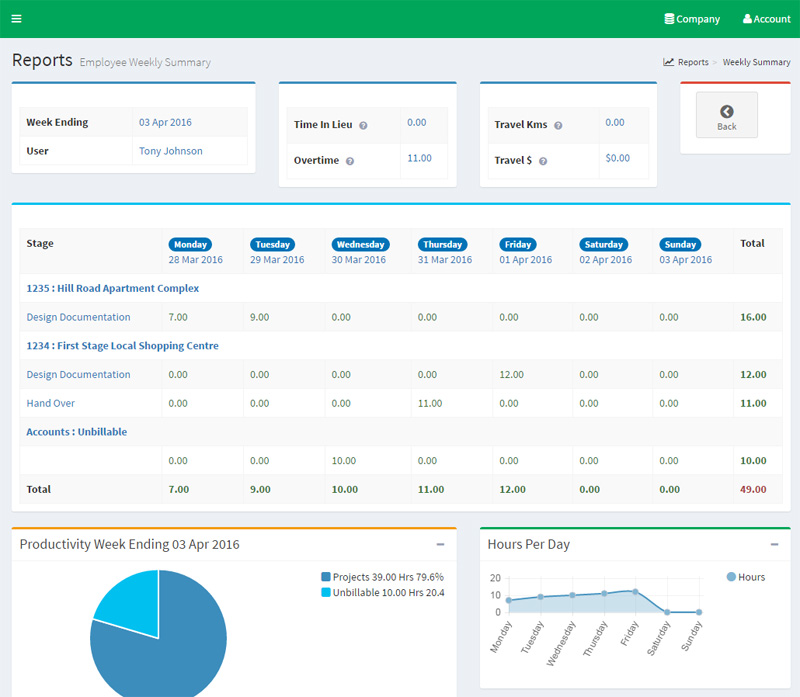Open Reports from the breadcrumb trail
The image size is (800, 697).
pos(692,61)
